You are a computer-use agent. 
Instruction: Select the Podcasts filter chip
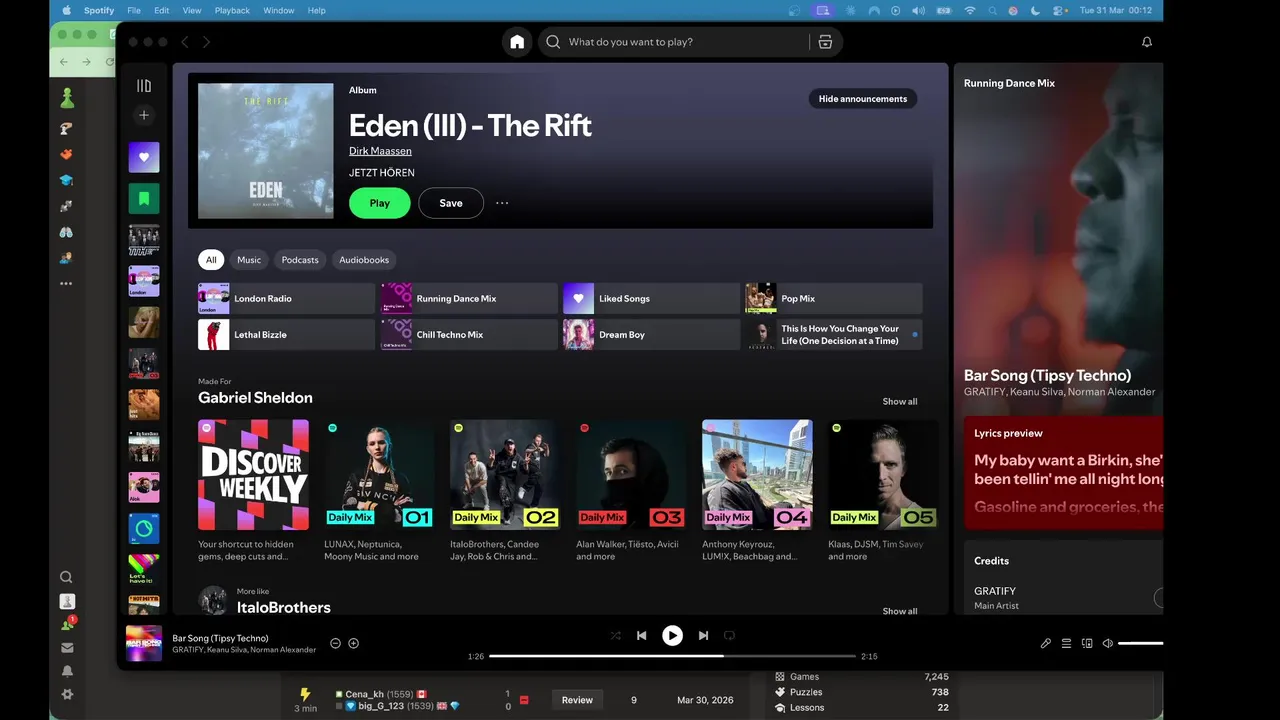[300, 260]
